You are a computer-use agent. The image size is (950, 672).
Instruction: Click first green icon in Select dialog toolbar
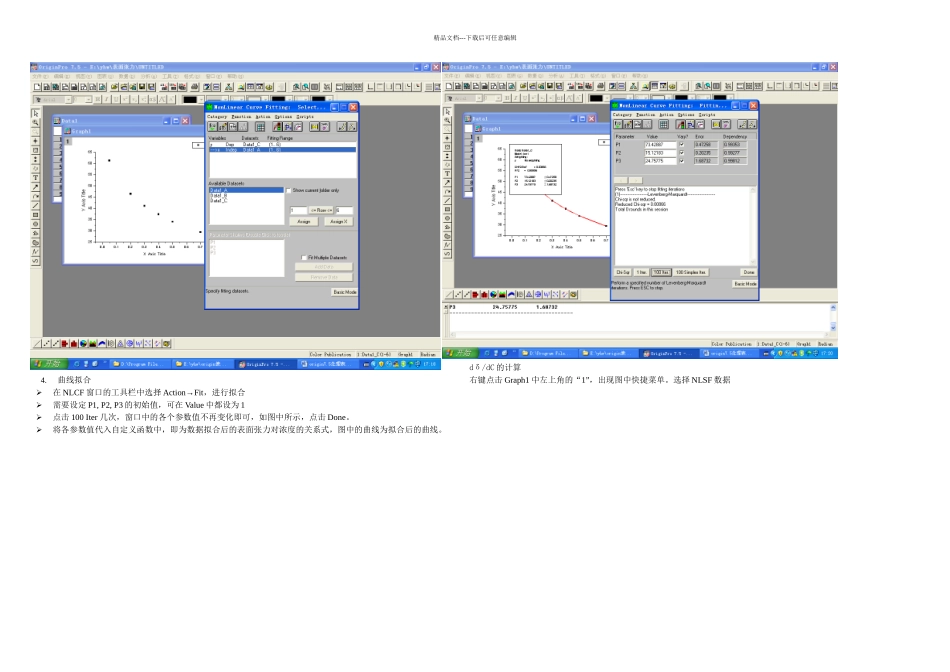[213, 127]
